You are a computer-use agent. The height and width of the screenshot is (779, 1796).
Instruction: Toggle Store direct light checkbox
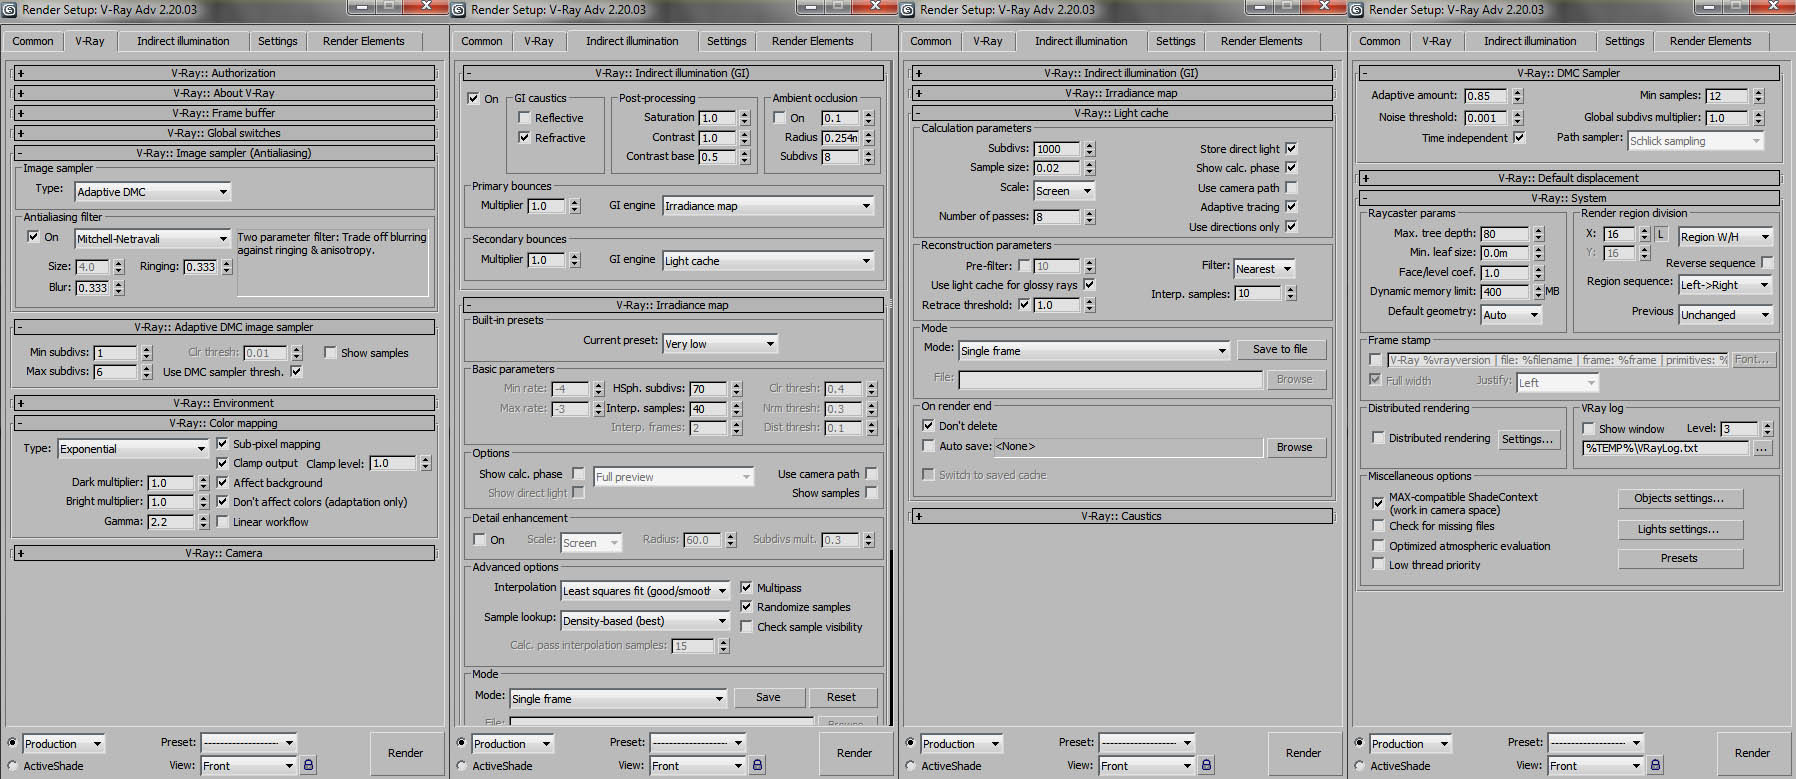(x=1291, y=148)
